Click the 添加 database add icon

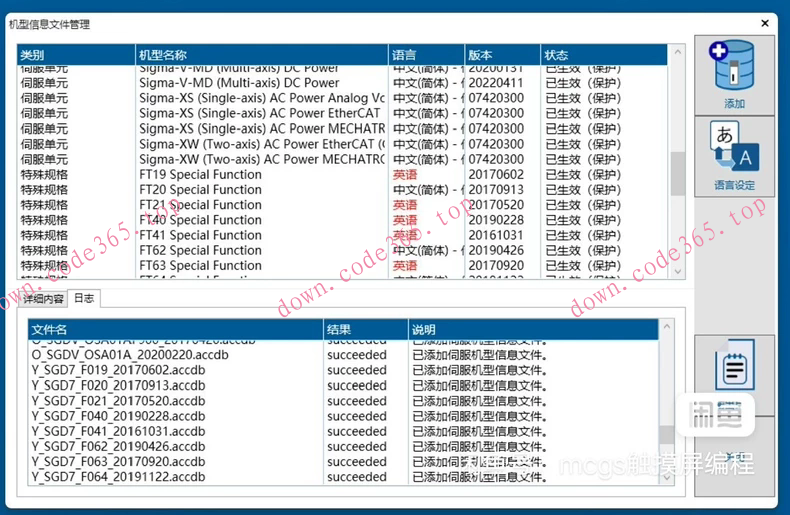[x=734, y=76]
